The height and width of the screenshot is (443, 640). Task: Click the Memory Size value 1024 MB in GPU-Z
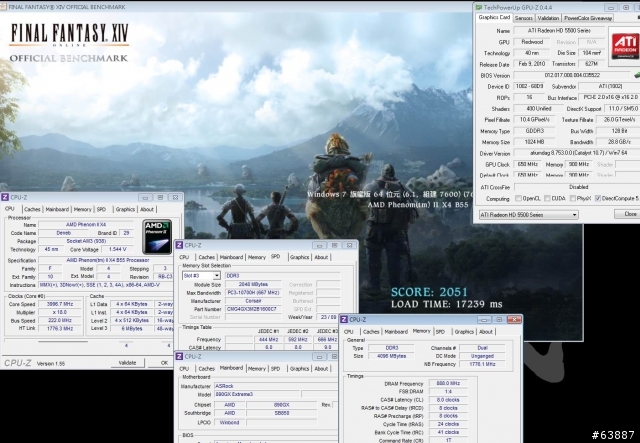click(534, 142)
